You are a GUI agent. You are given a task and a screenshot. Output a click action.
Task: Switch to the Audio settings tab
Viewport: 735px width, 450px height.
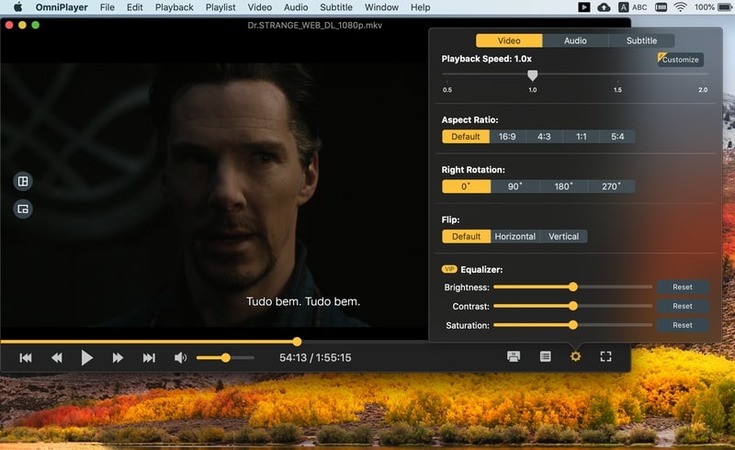click(575, 40)
